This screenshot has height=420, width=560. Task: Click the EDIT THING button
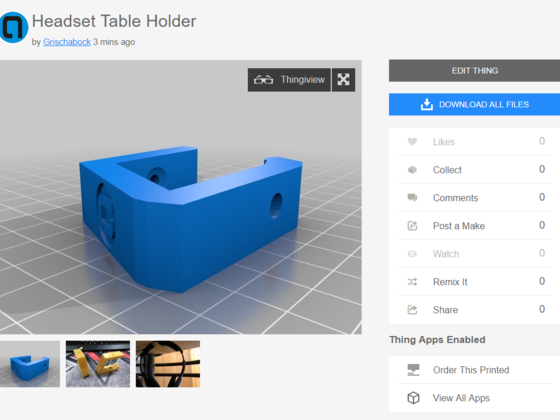click(x=474, y=71)
